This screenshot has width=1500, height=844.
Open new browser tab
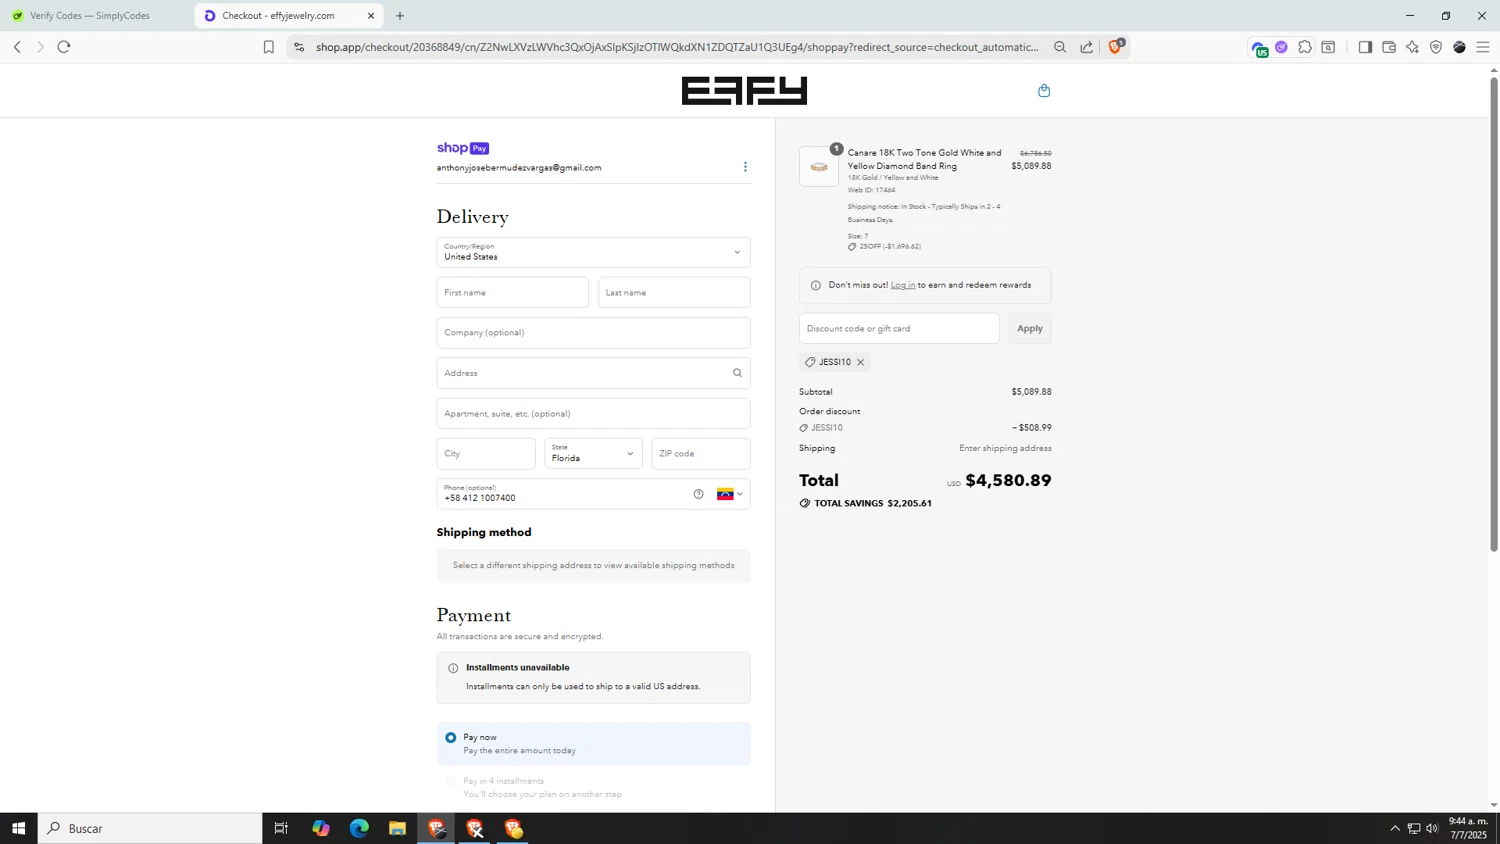click(400, 16)
